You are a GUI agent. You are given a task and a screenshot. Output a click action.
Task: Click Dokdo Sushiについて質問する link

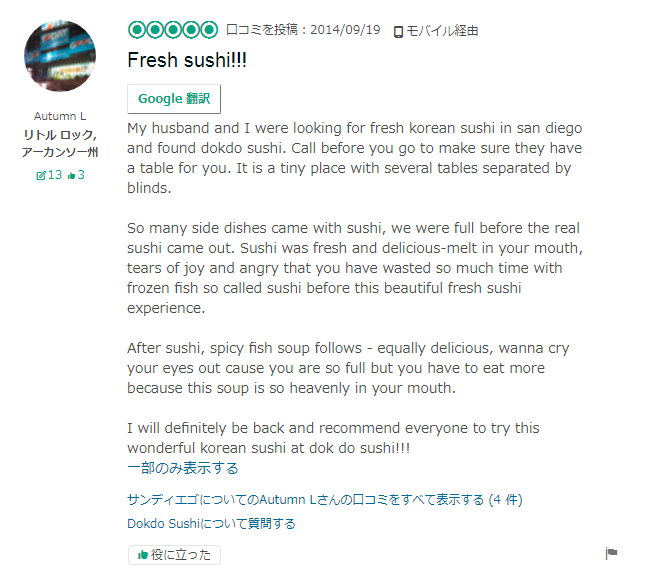click(211, 523)
